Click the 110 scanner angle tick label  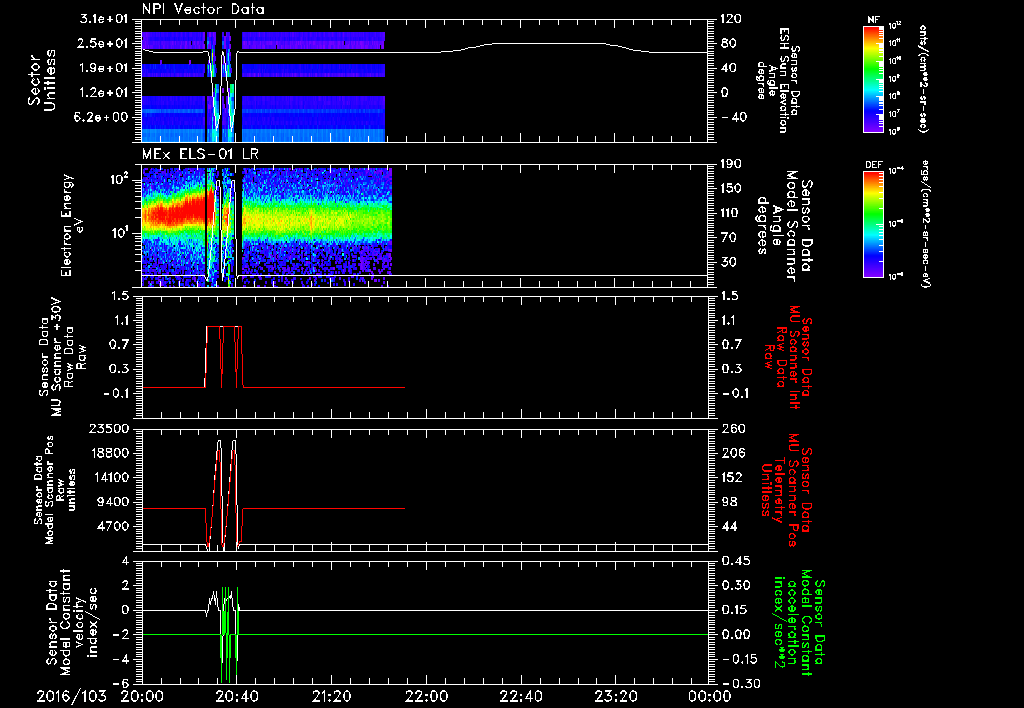(x=731, y=213)
